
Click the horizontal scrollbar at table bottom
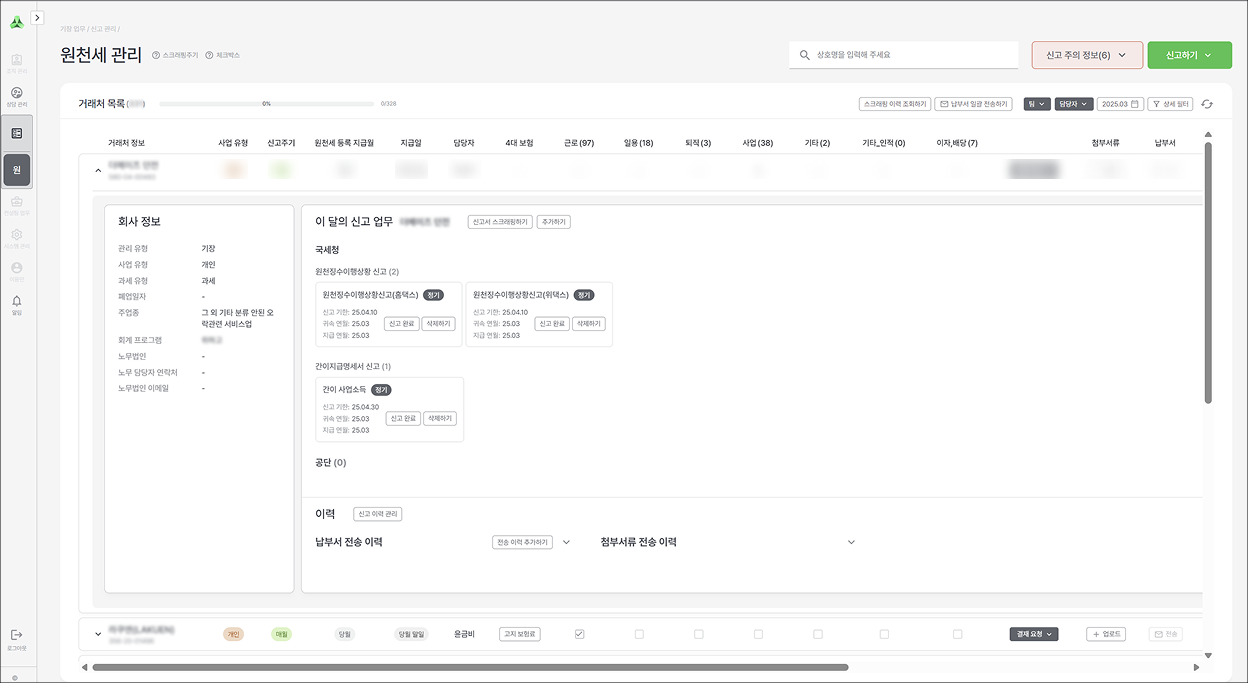coord(470,667)
